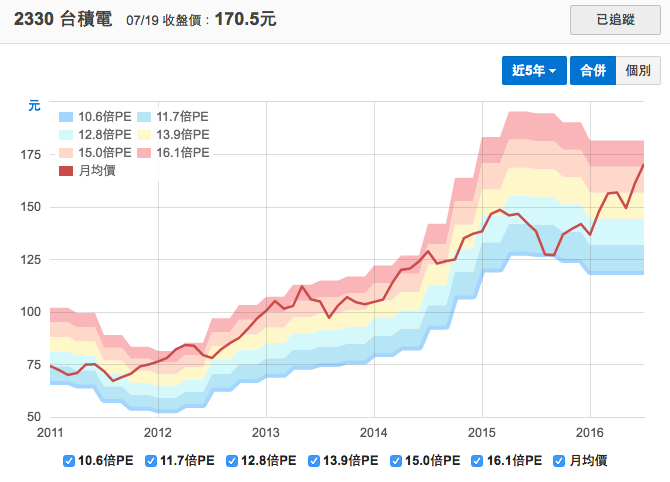Click the 已追蹤 follow button
The width and height of the screenshot is (670, 482).
(615, 19)
